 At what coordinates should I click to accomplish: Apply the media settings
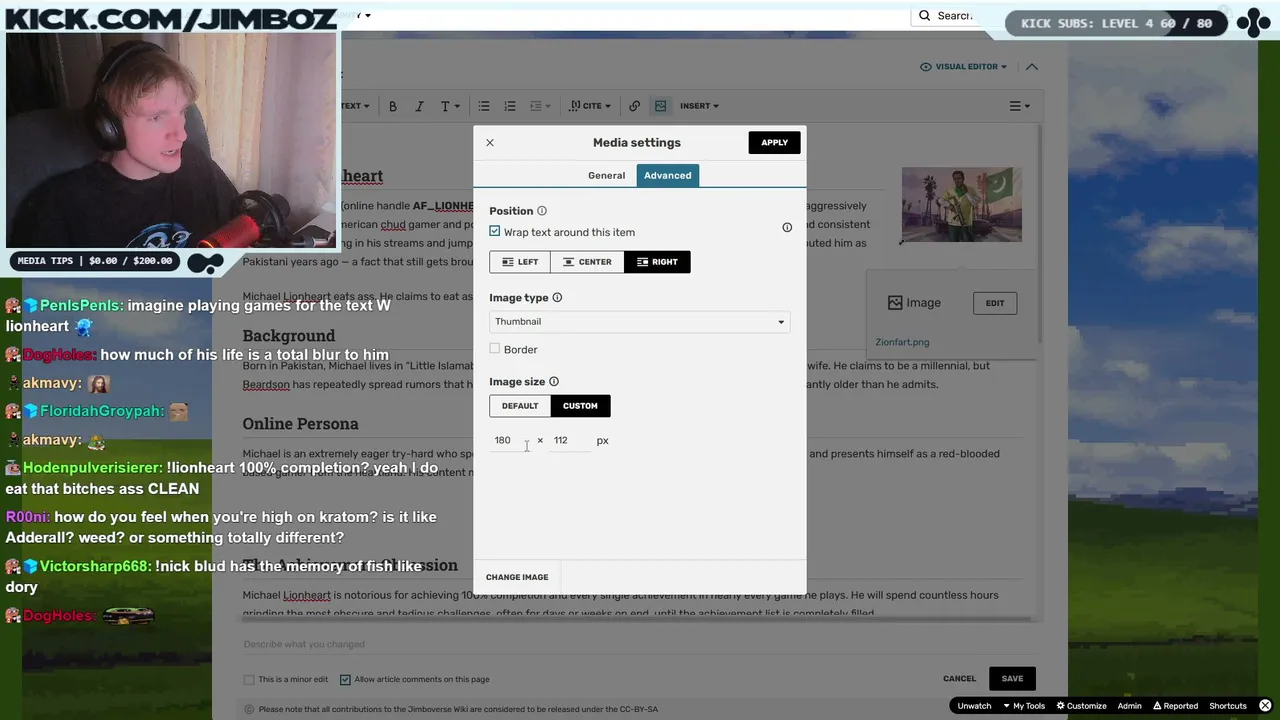coord(774,142)
